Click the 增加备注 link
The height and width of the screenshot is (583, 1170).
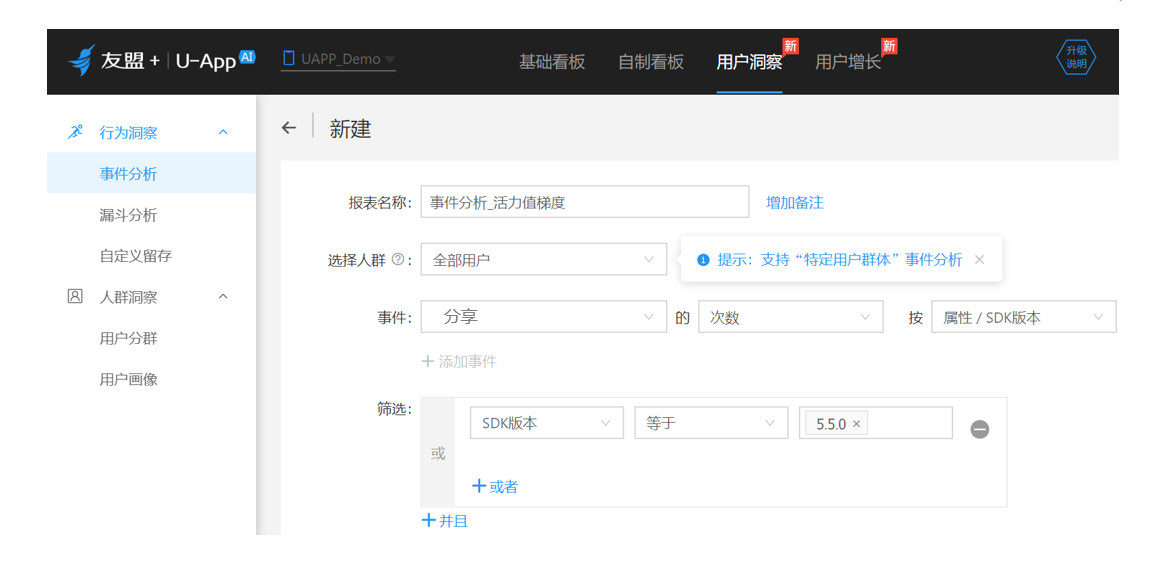coord(794,202)
